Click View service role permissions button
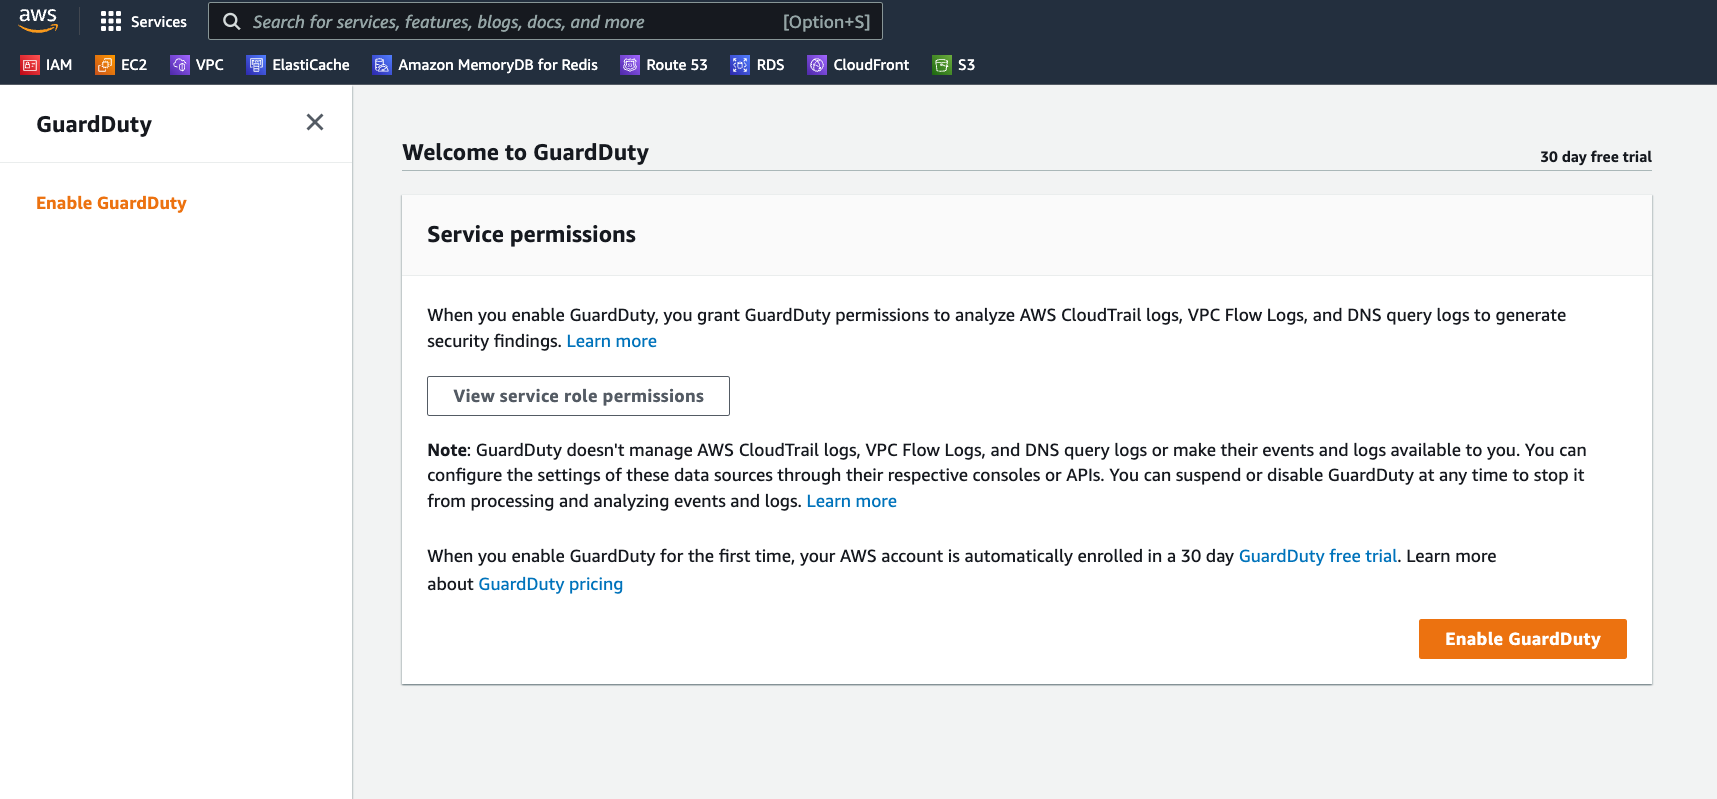 pos(578,396)
